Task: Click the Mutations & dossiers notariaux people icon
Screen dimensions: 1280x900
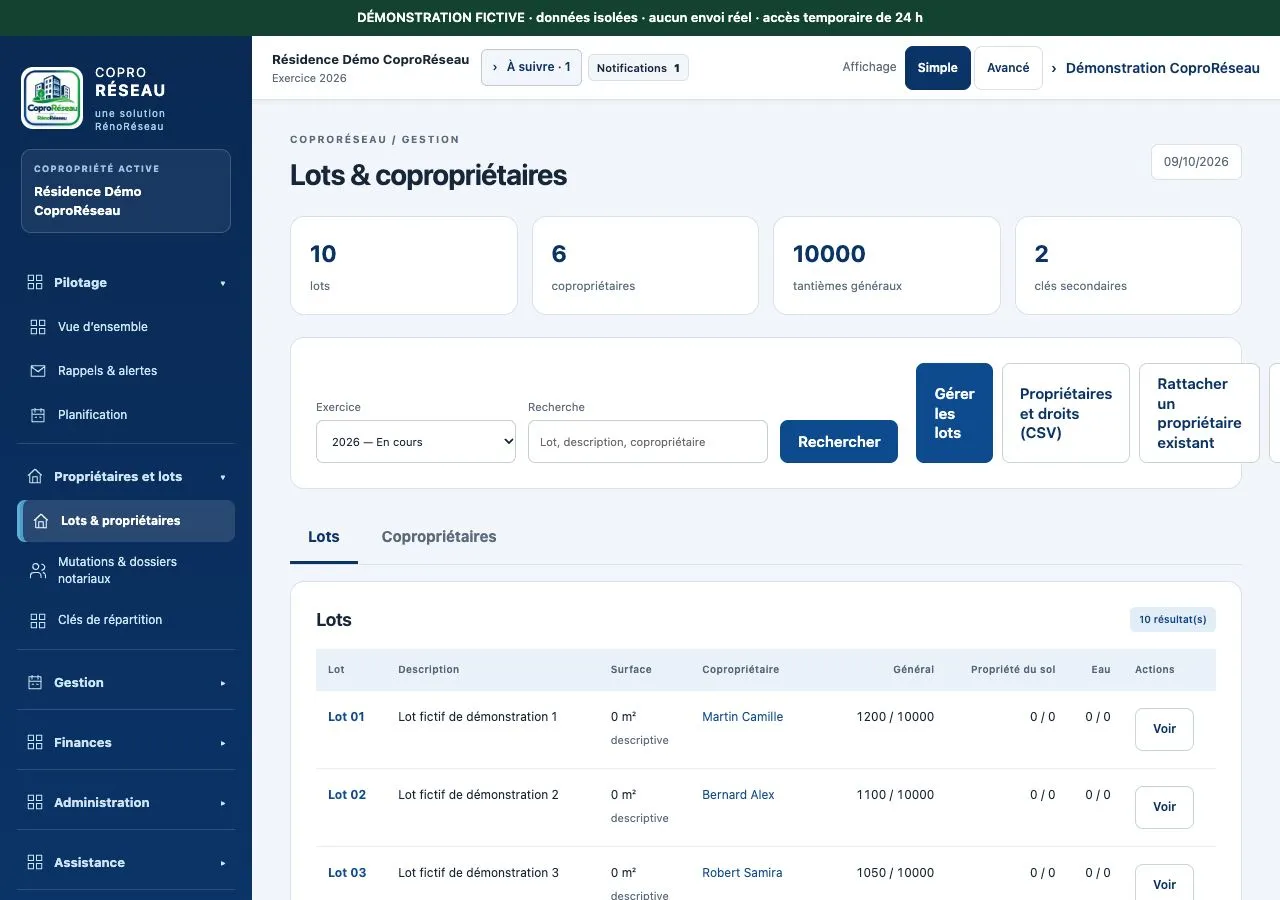Action: 38,570
